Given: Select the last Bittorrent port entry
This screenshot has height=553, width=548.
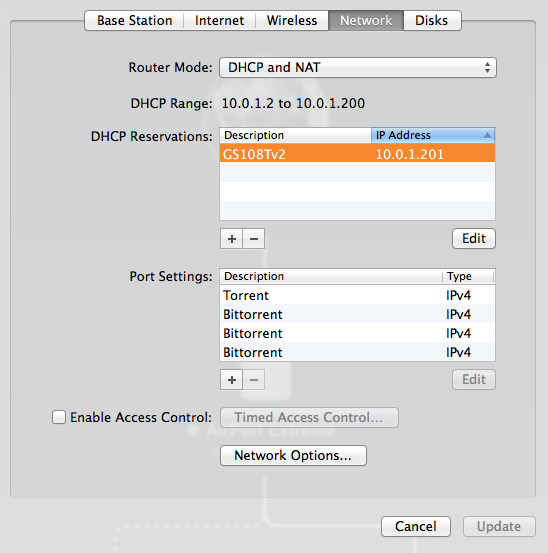Looking at the screenshot, I should (357, 352).
